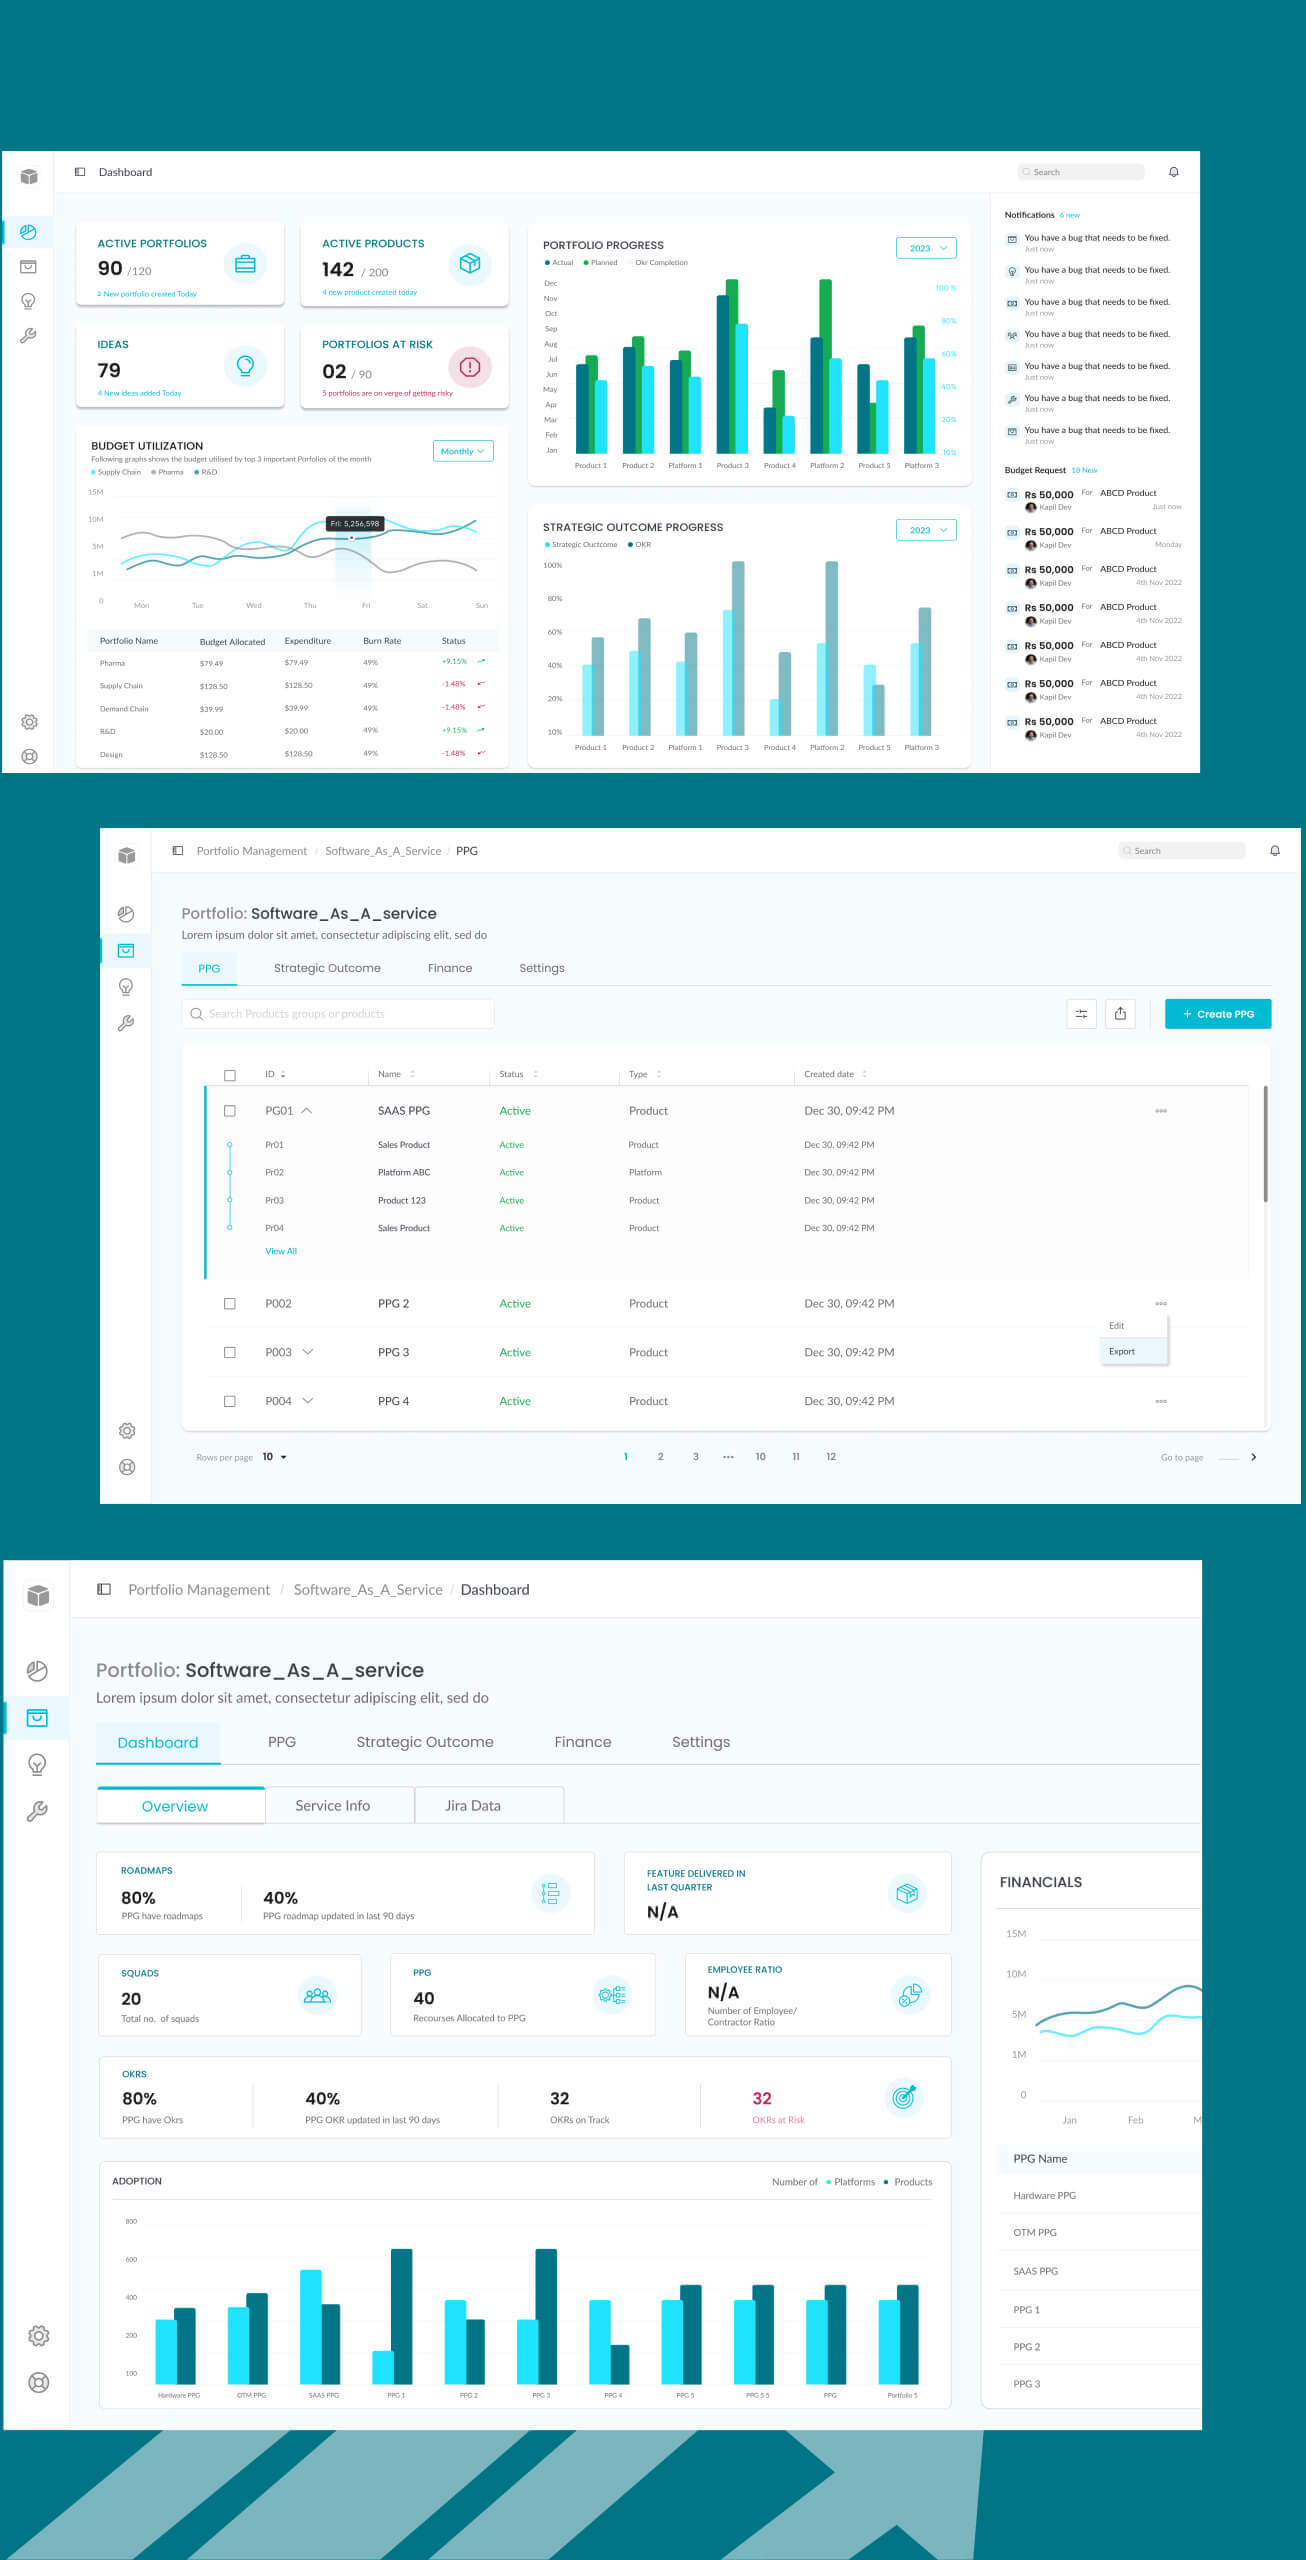Image resolution: width=1306 pixels, height=2560 pixels.
Task: Click Search Products groups or products field
Action: (338, 1014)
